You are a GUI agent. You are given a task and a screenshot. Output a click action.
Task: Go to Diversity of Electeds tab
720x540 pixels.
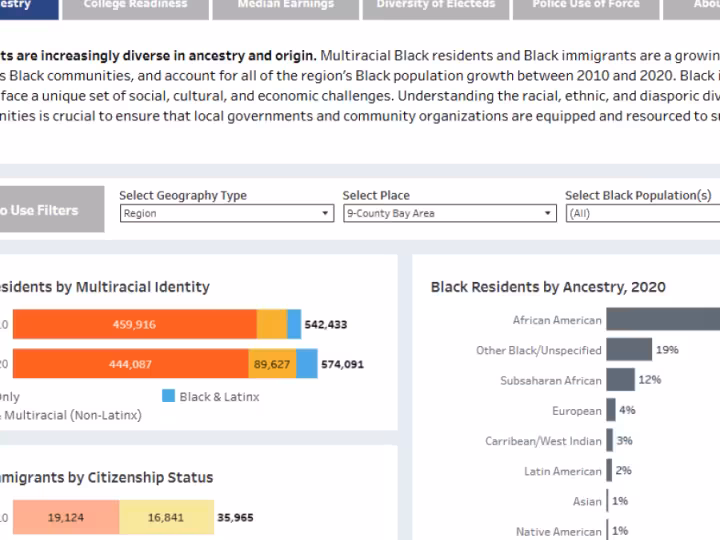[x=435, y=6]
